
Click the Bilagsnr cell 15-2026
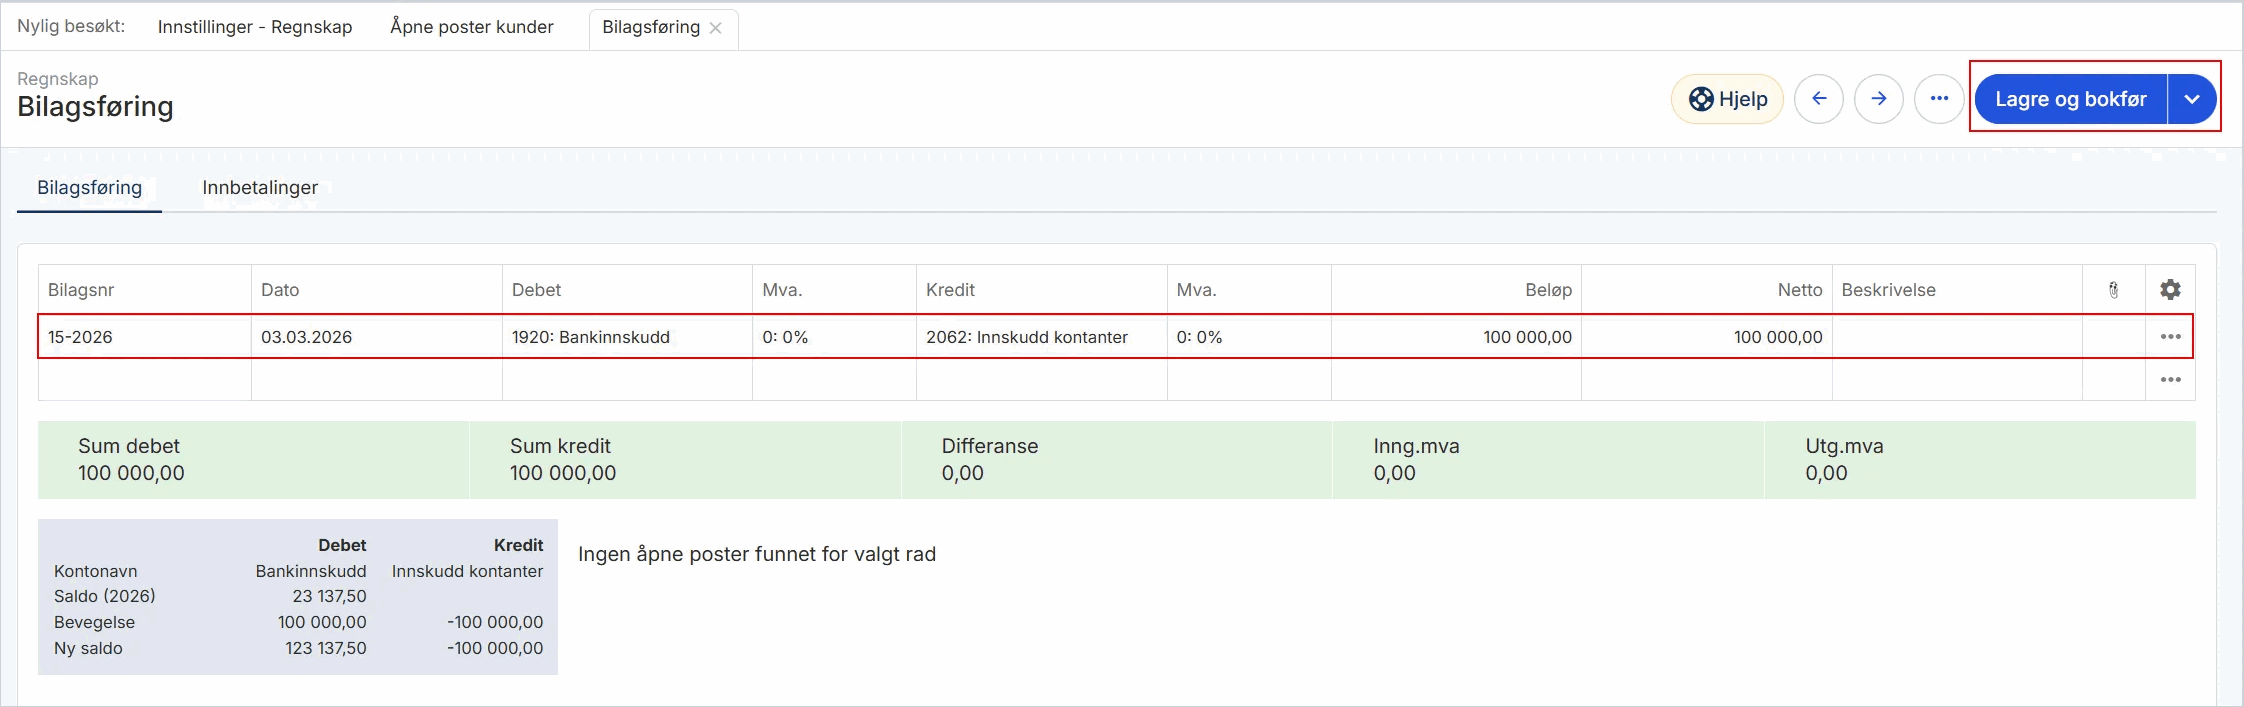[145, 337]
